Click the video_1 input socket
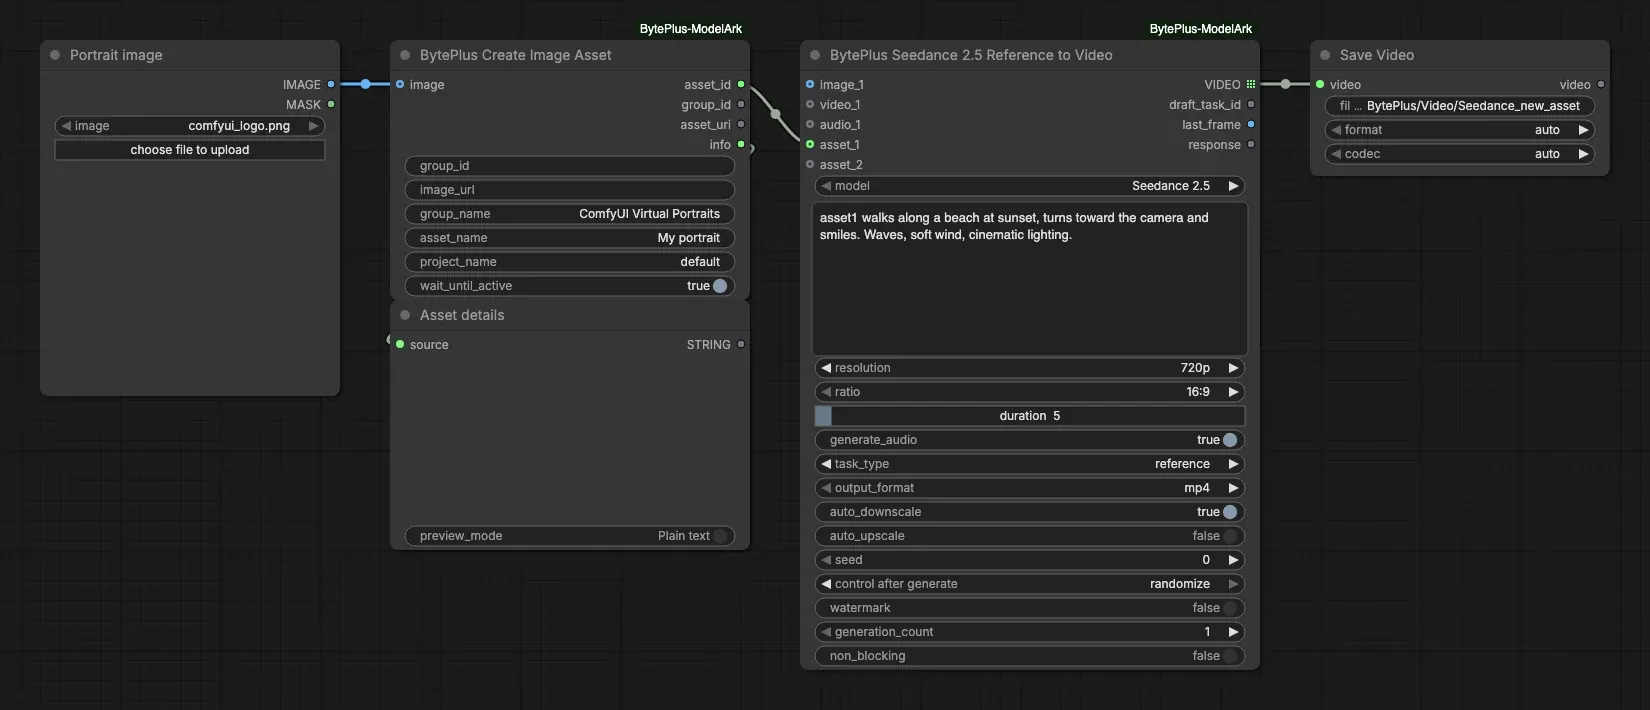 point(810,105)
